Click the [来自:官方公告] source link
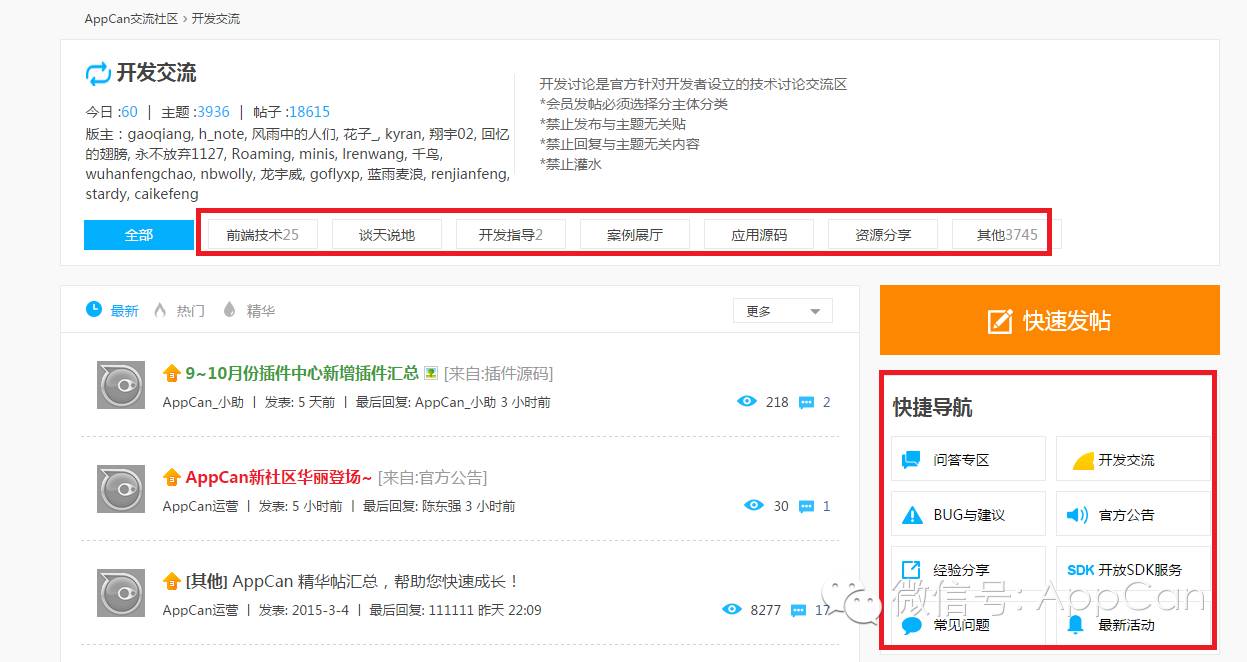The width and height of the screenshot is (1247, 662). [x=433, y=477]
